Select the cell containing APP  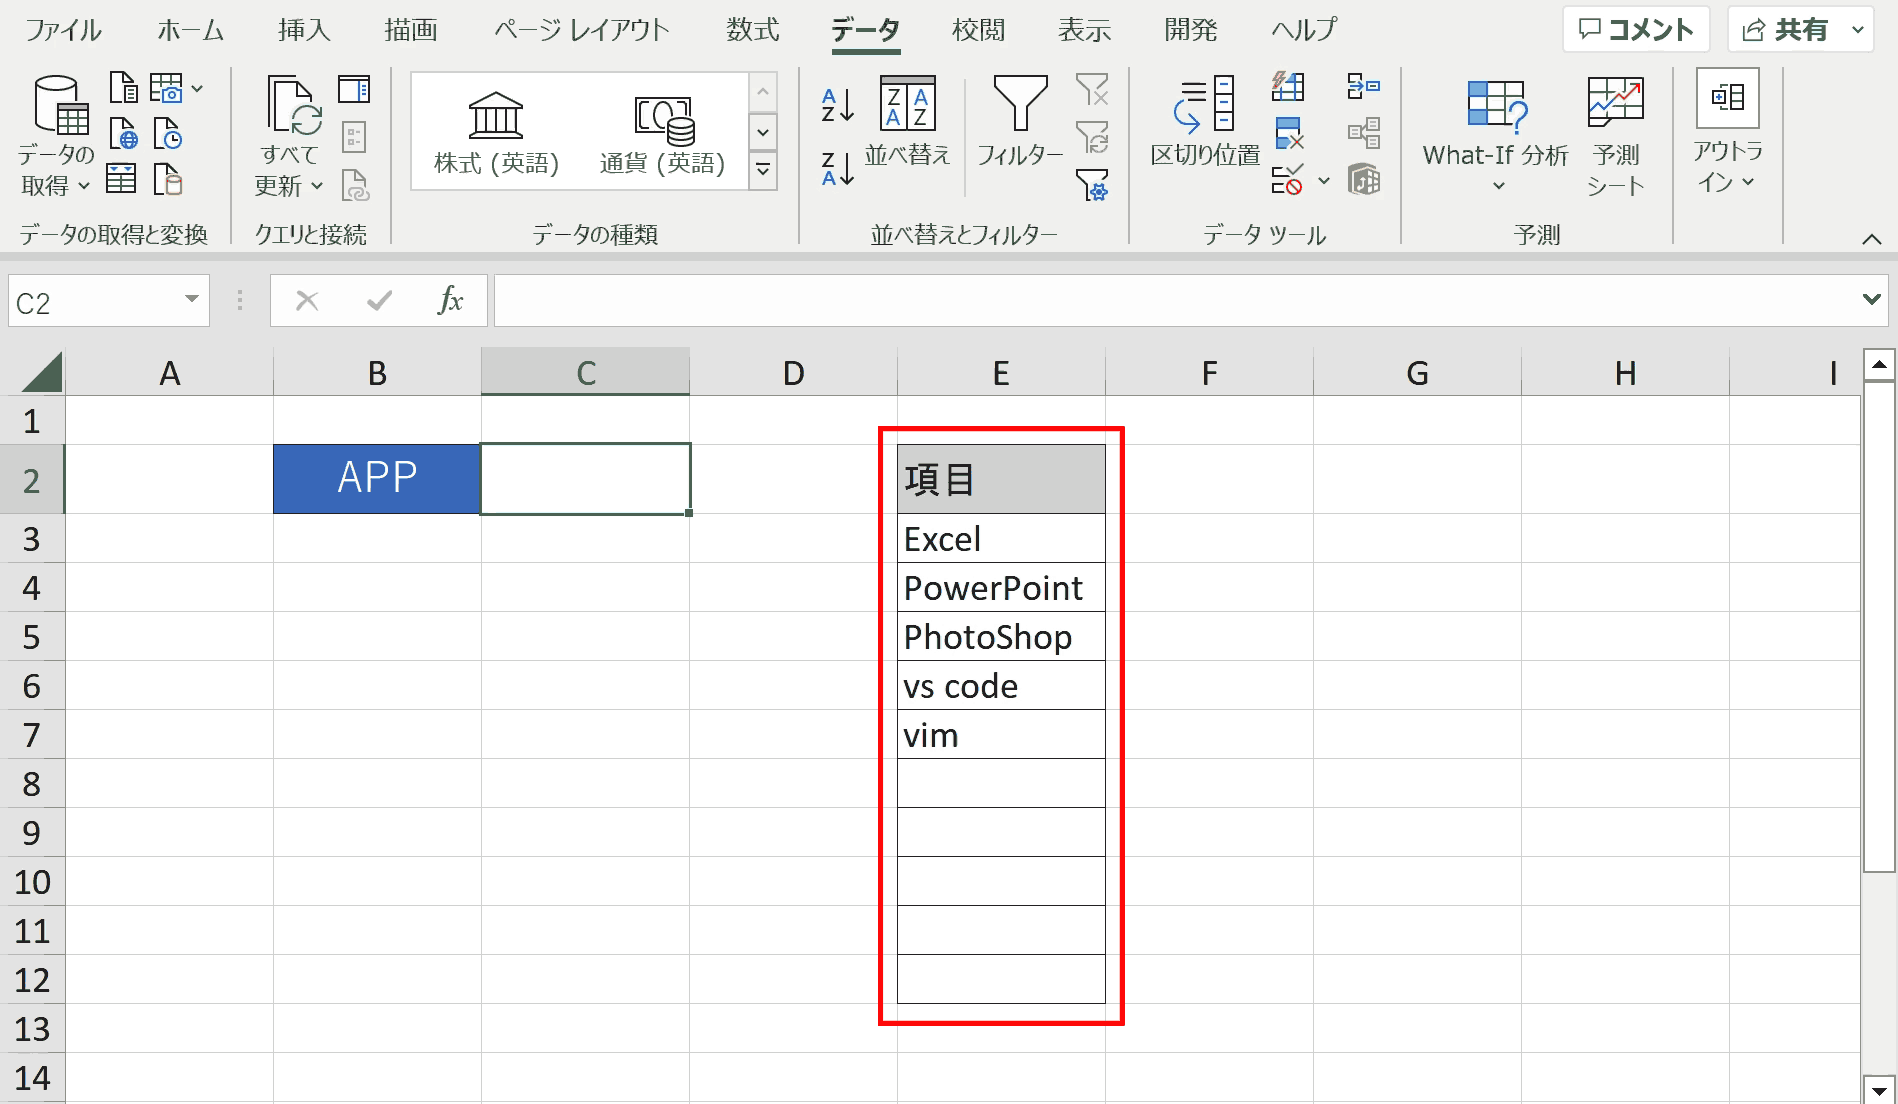tap(377, 478)
